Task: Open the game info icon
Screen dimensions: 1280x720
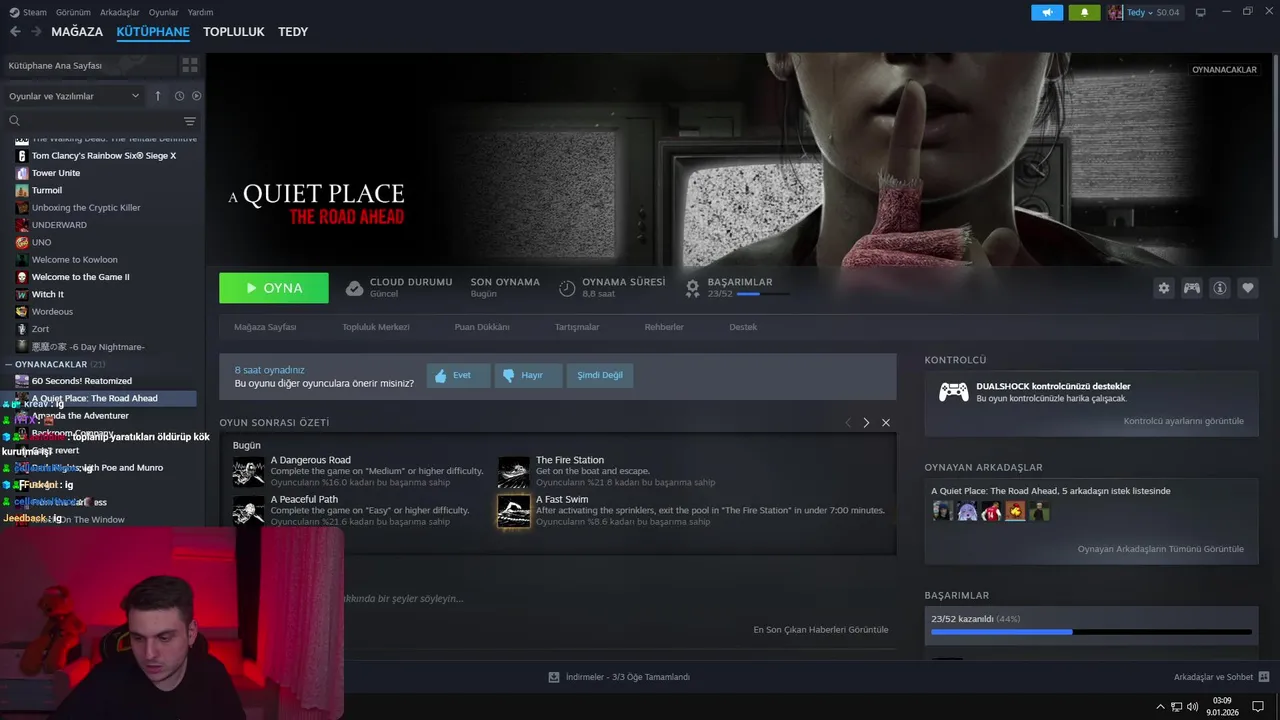Action: pyautogui.click(x=1220, y=288)
